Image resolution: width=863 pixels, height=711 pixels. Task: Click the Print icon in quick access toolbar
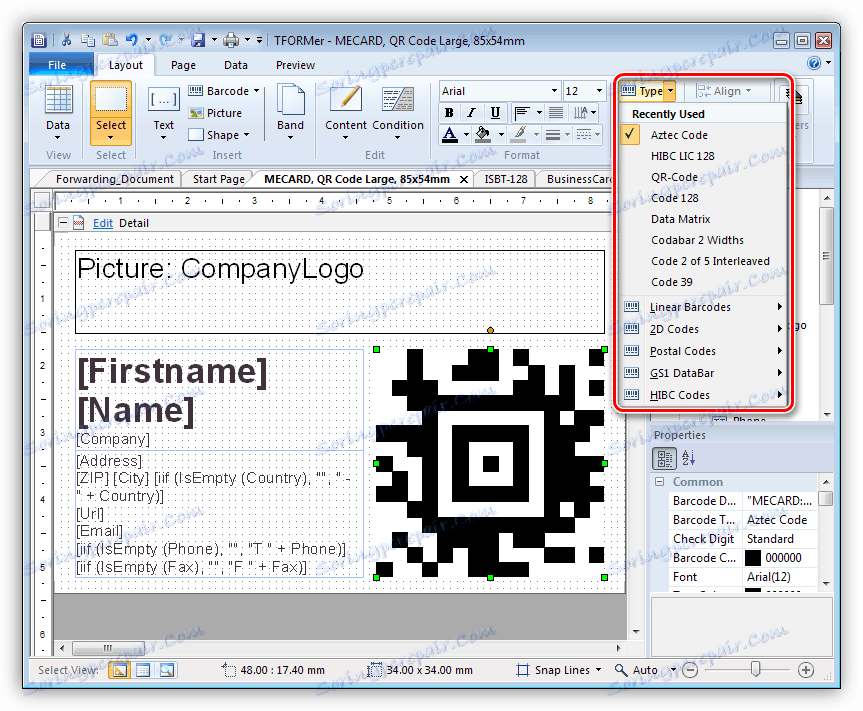[231, 40]
